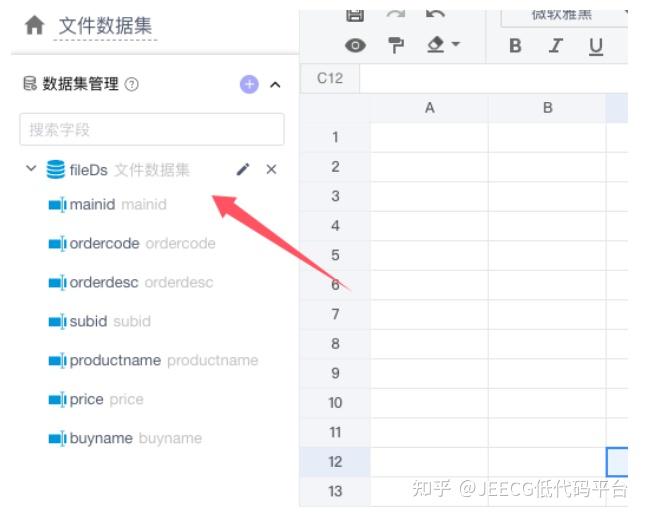Click the field icon beside mainid
This screenshot has width=645, height=516.
point(57,205)
